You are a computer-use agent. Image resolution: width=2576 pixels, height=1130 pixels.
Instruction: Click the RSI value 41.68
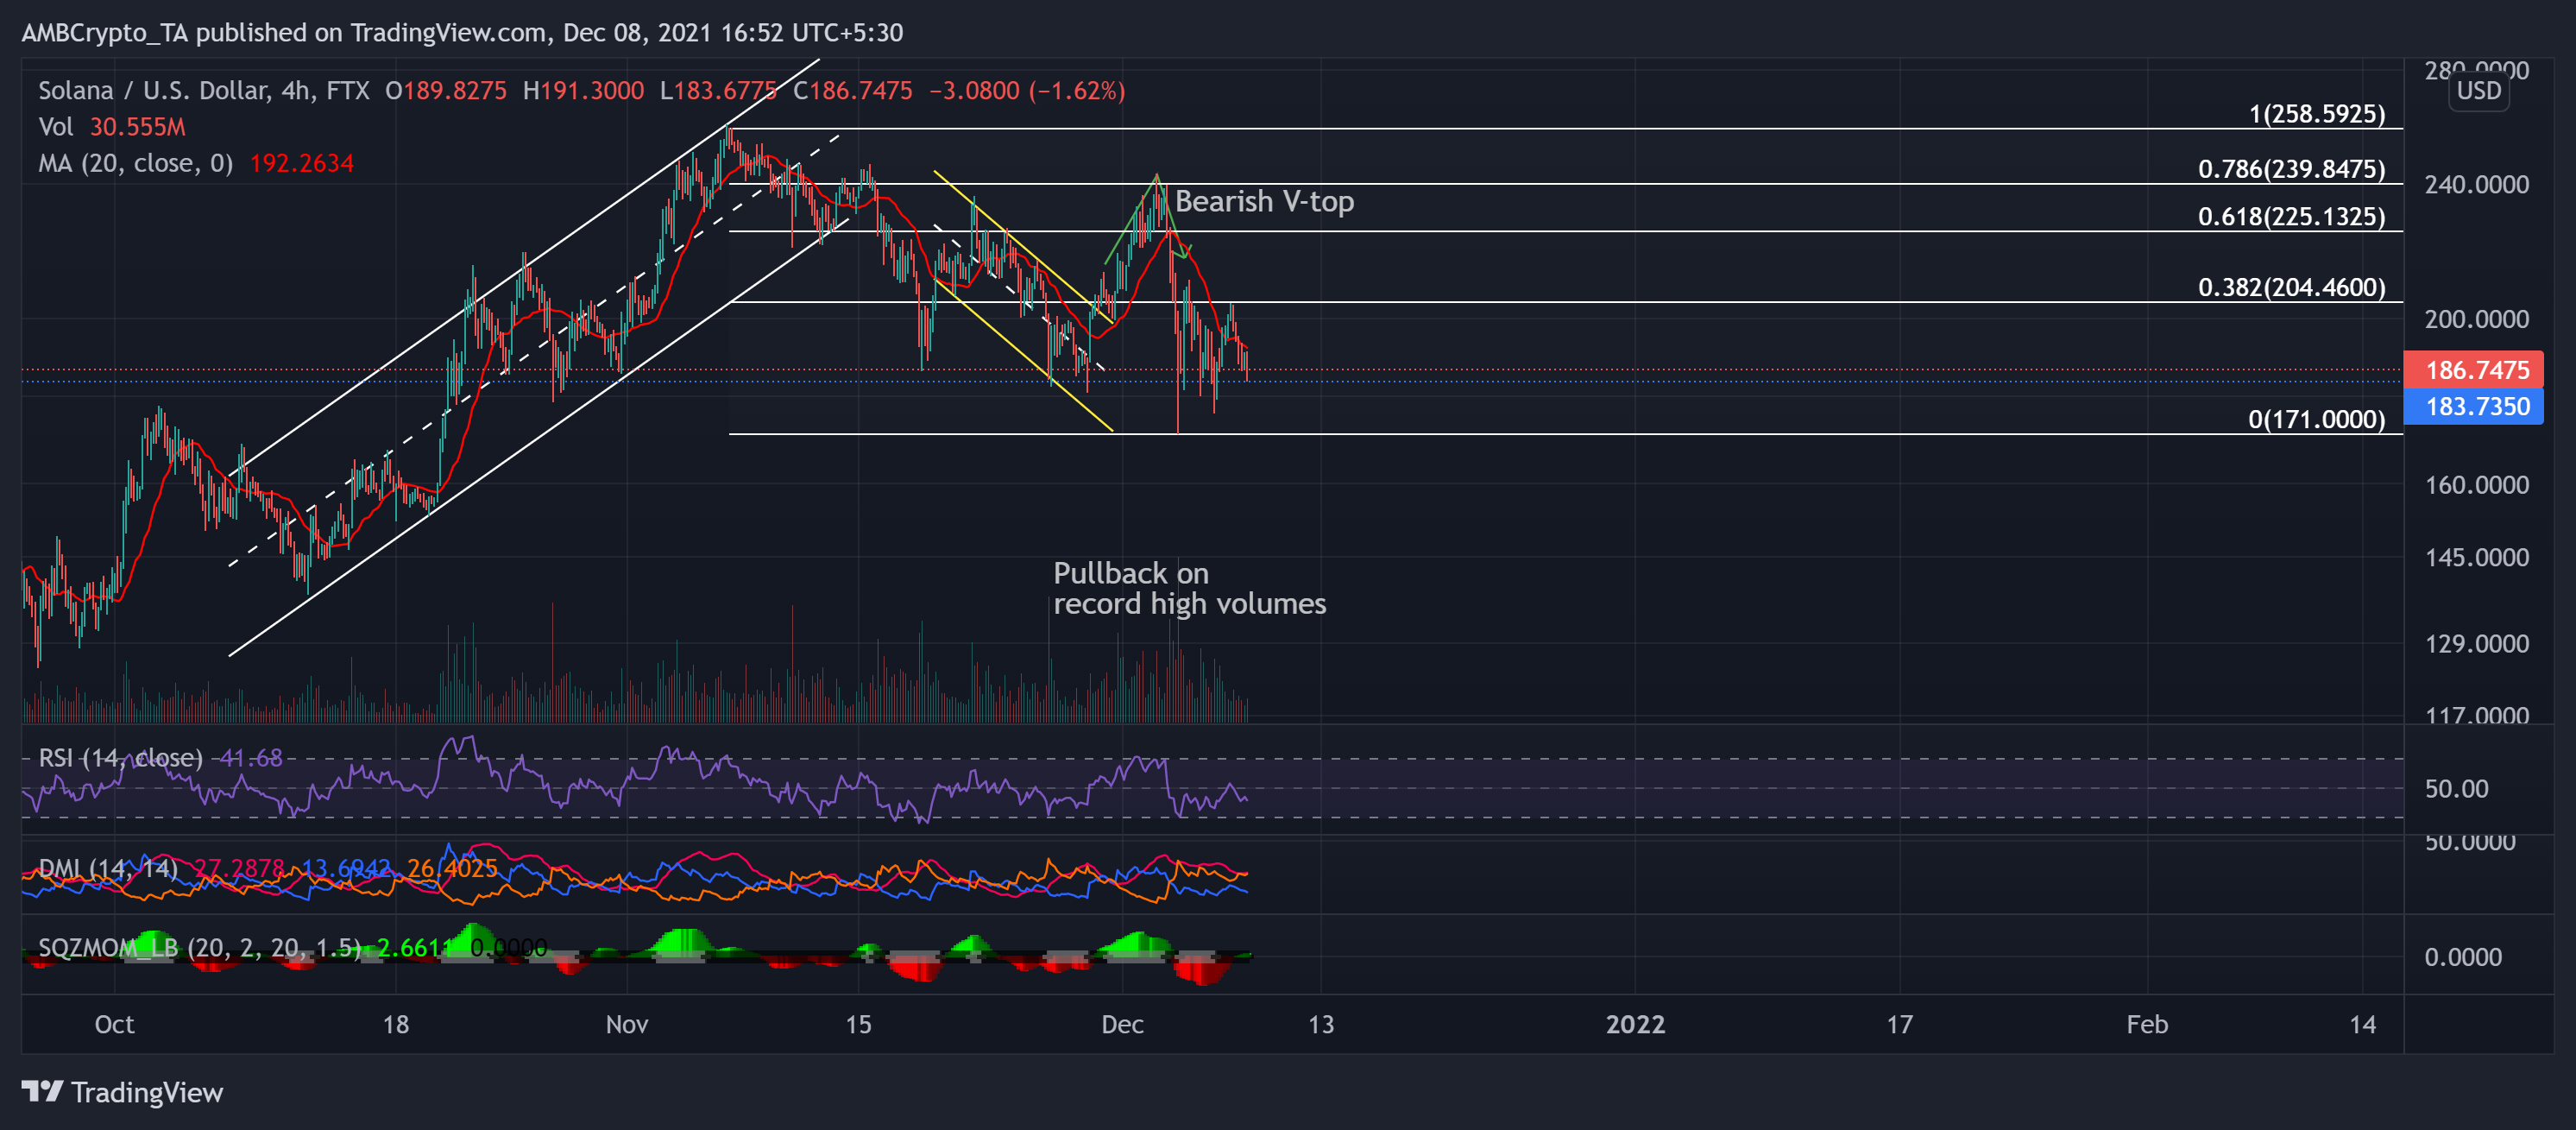pos(250,758)
